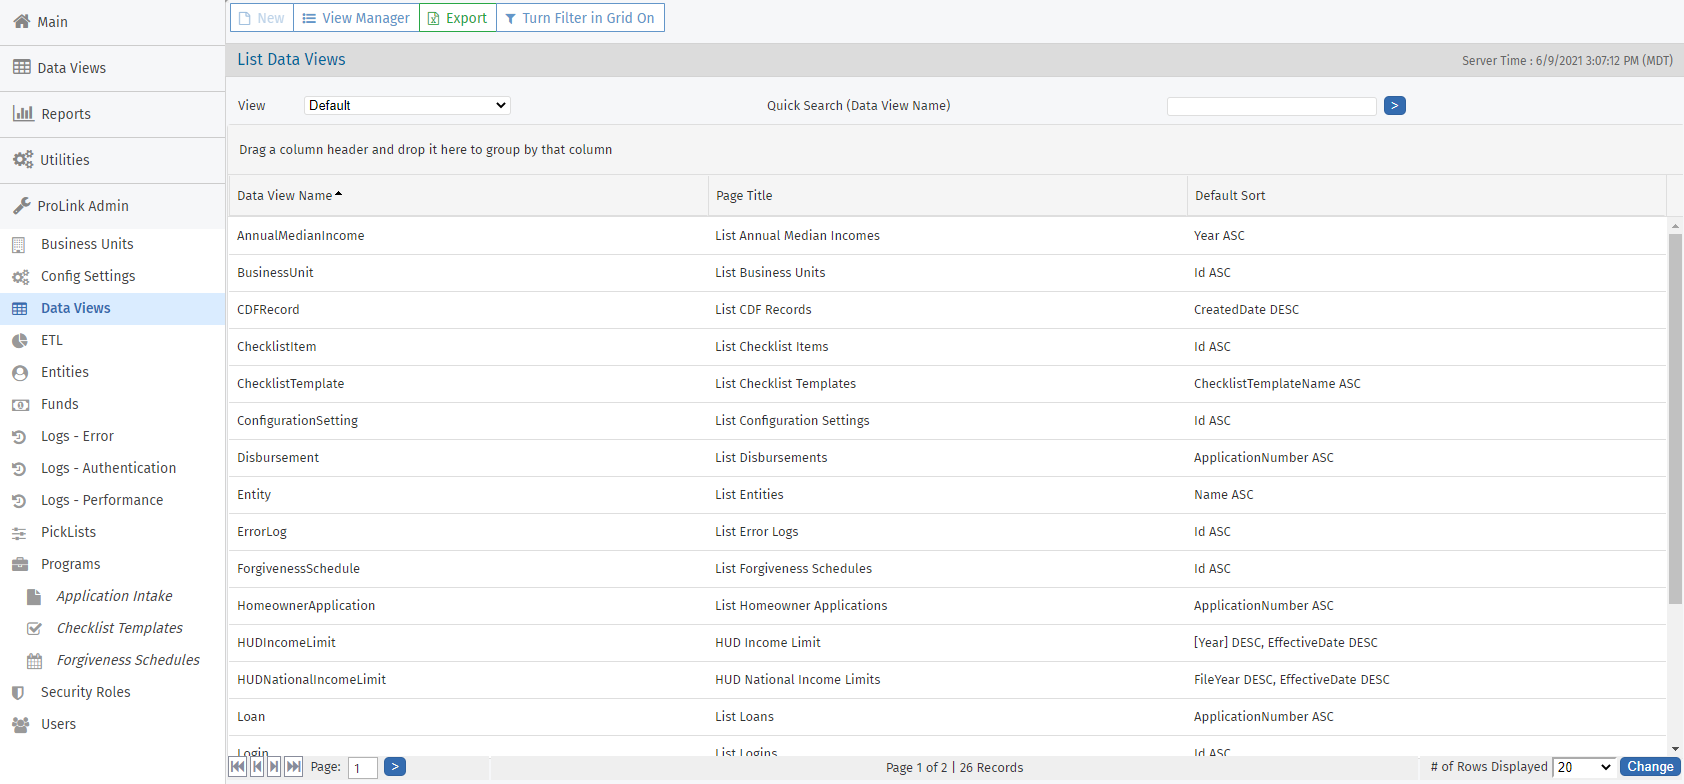The height and width of the screenshot is (784, 1684).
Task: Open Config Settings in sidebar
Action: 88,276
